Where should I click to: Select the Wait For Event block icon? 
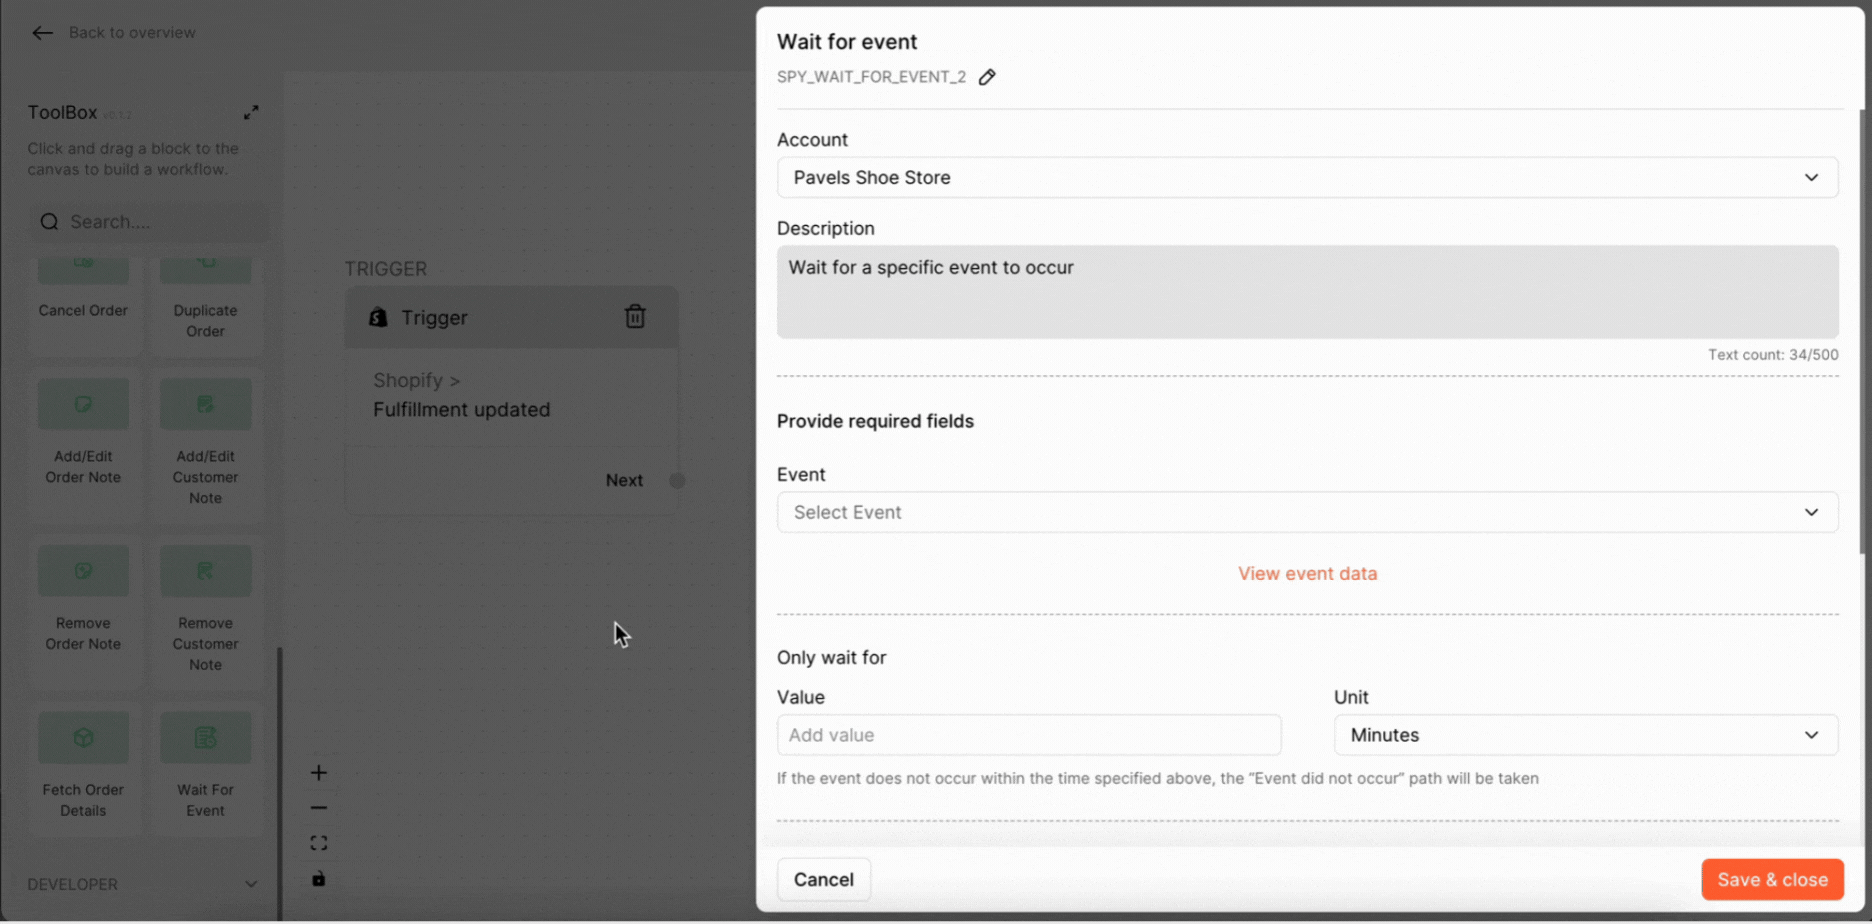point(205,738)
